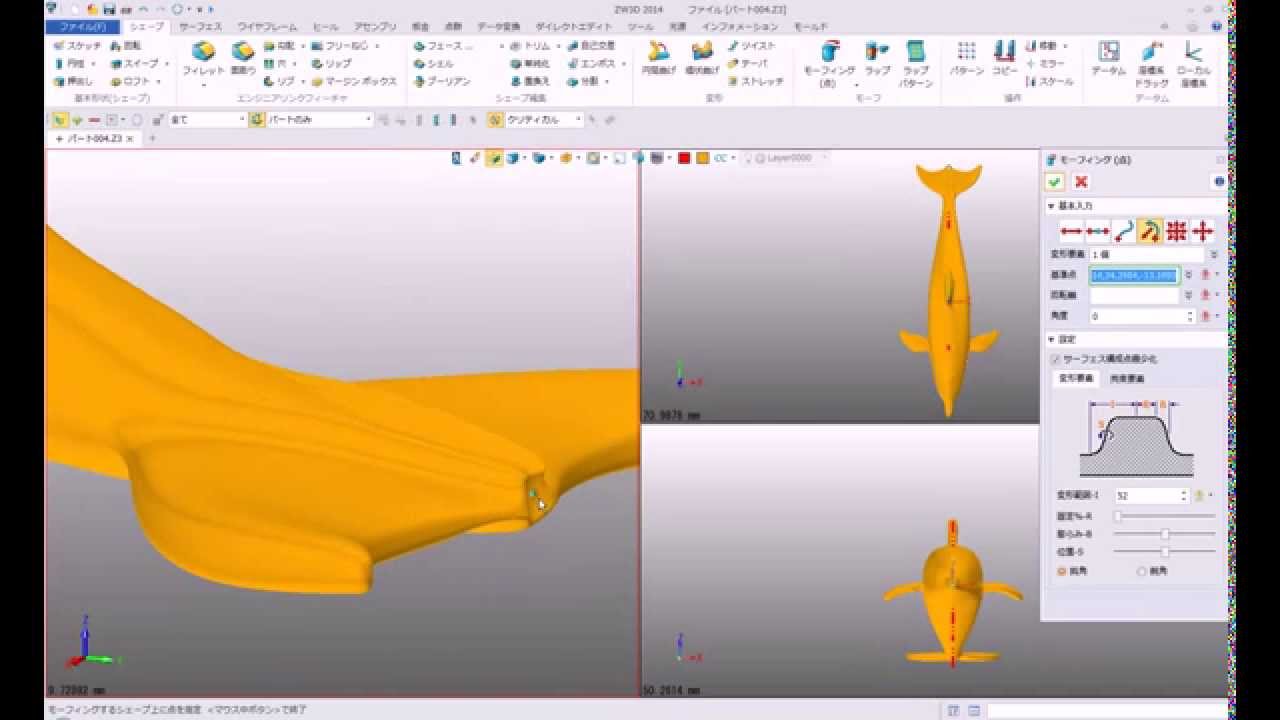The width and height of the screenshot is (1280, 720).
Task: Confirm morphing with the green checkmark button
Action: click(x=1054, y=182)
